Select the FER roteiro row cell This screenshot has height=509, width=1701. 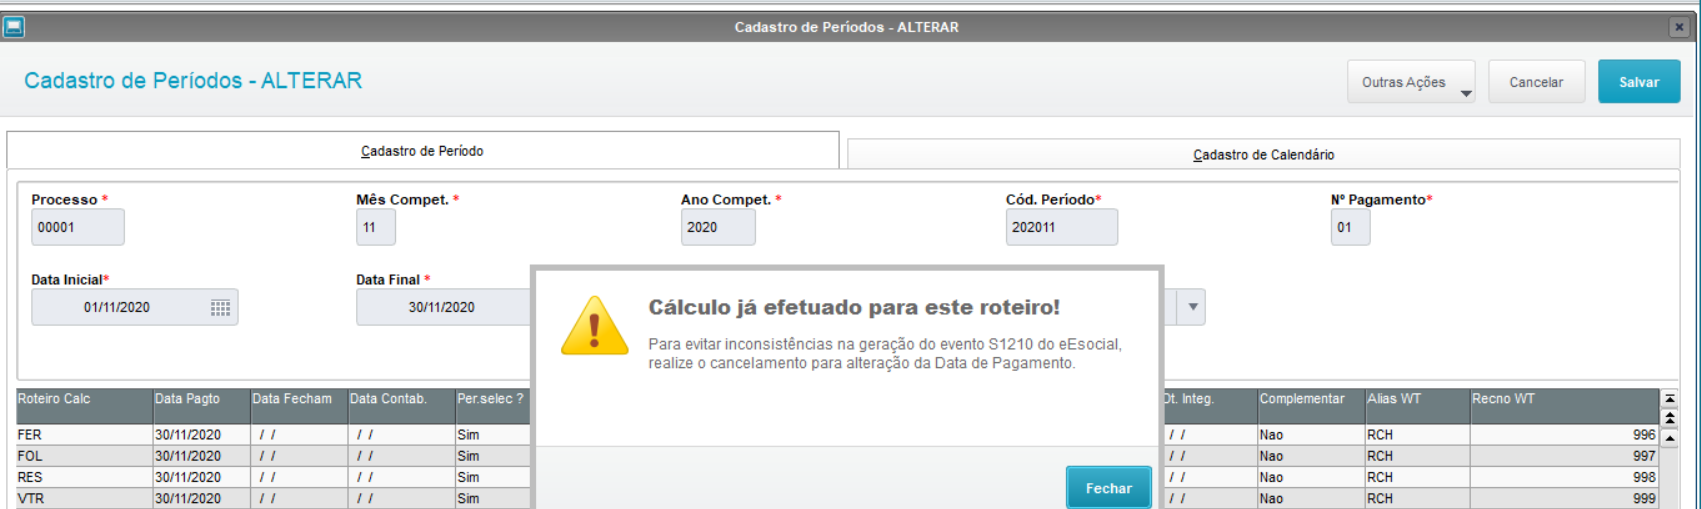click(84, 435)
